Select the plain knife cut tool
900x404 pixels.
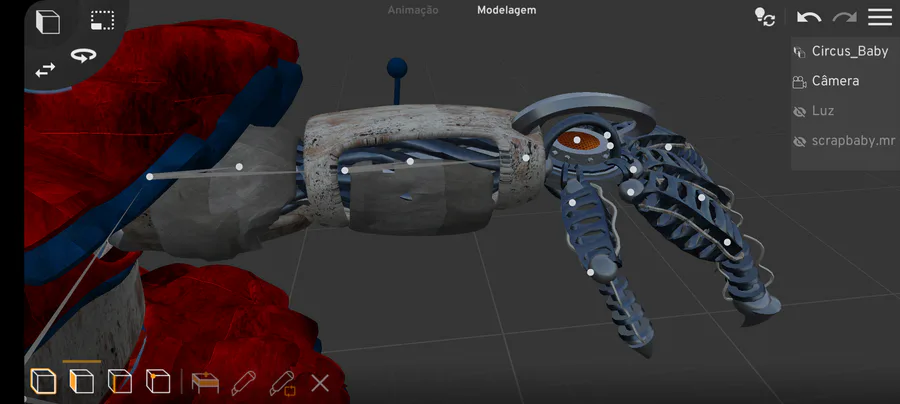[x=243, y=383]
